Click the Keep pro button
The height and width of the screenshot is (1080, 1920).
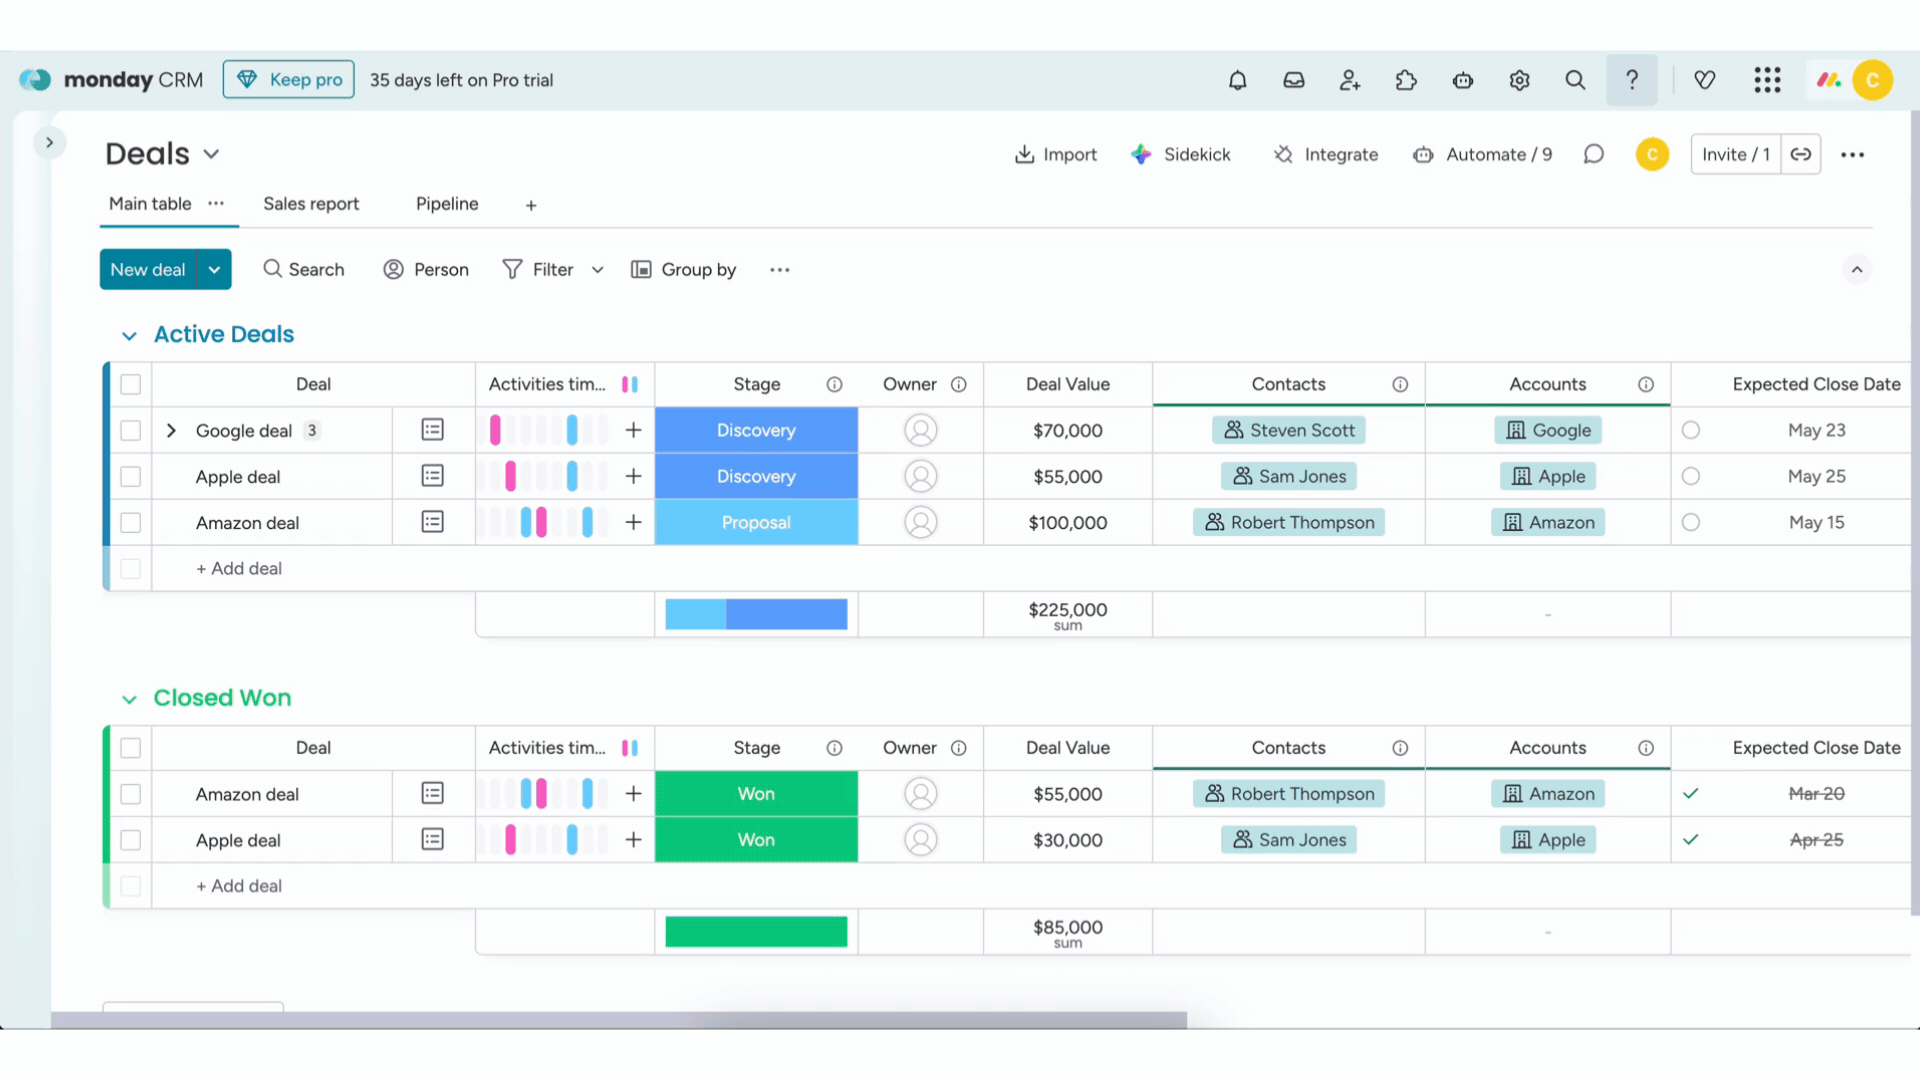coord(288,80)
